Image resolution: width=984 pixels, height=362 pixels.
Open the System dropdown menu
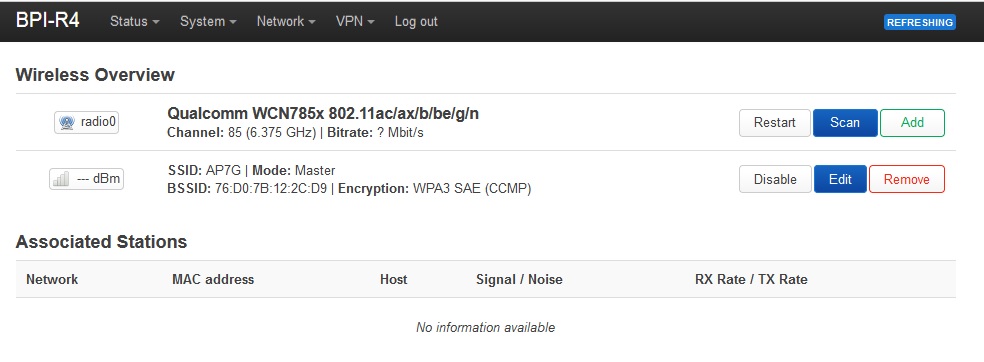(208, 21)
